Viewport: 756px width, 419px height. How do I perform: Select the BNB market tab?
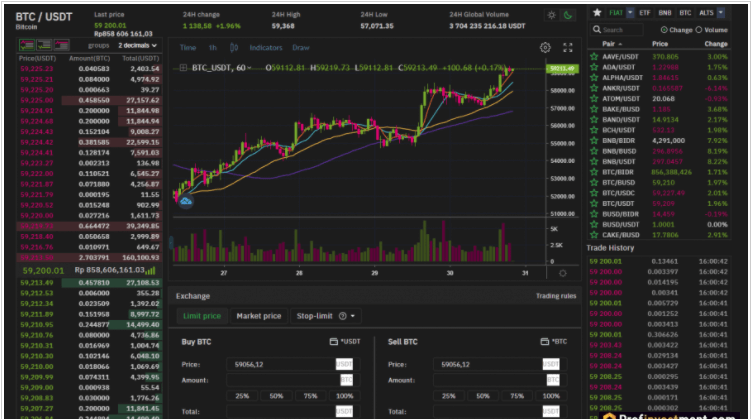pos(665,12)
